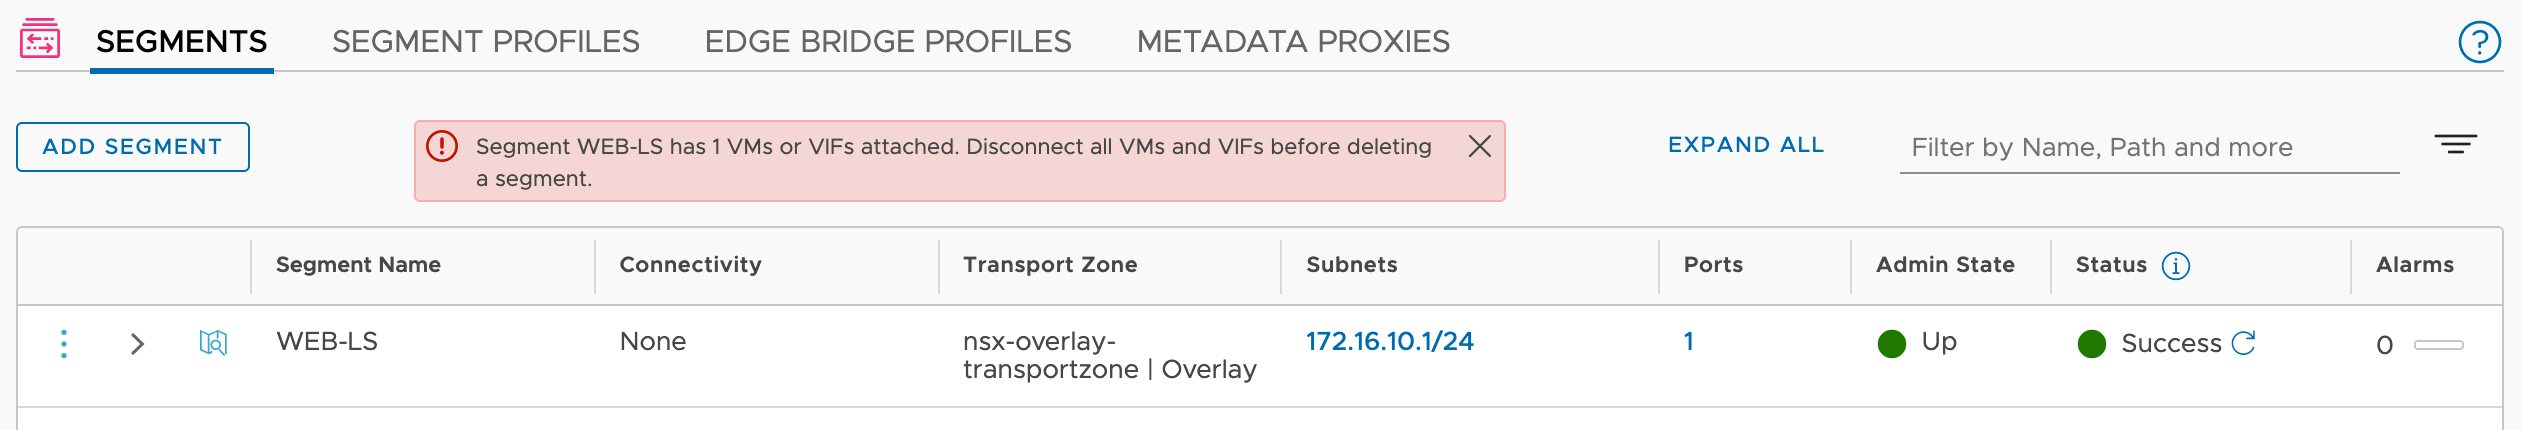Screen dimensions: 2522x430
Task: Click the red error alert icon
Action: [442, 146]
